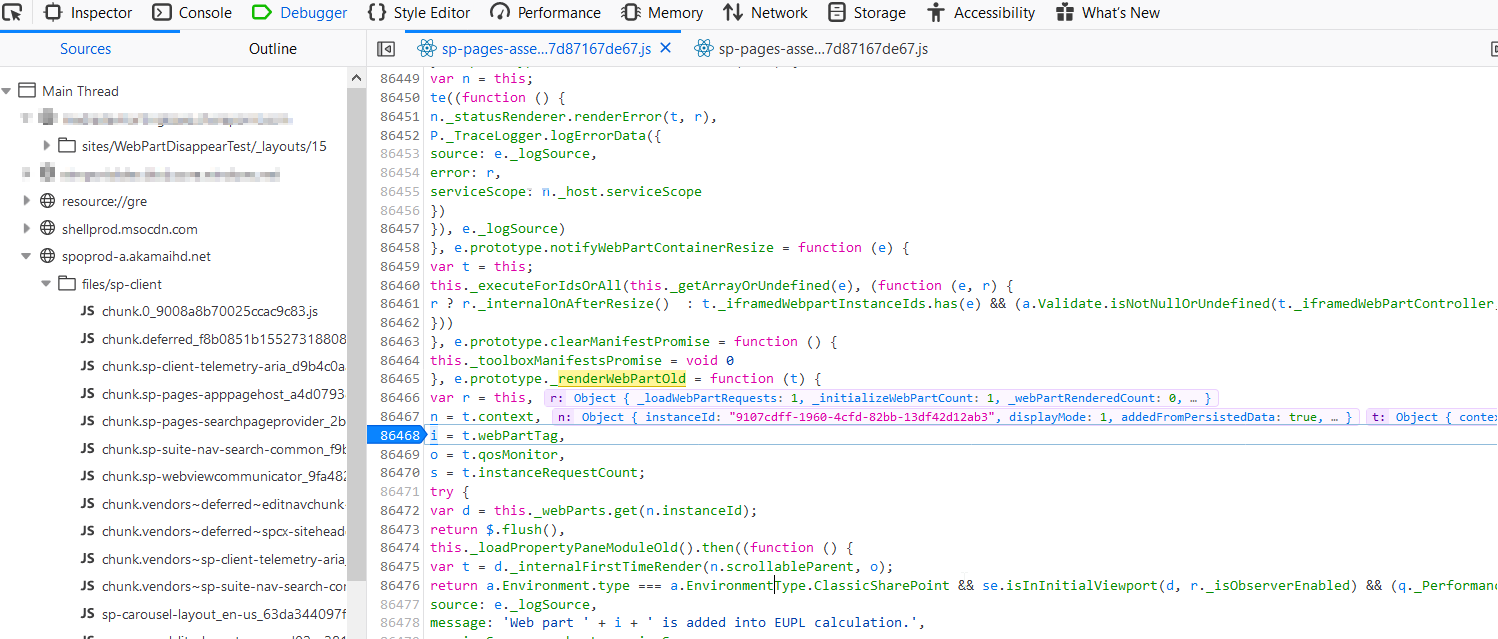Switch to second sp-pages-asse file tab

tap(810, 48)
